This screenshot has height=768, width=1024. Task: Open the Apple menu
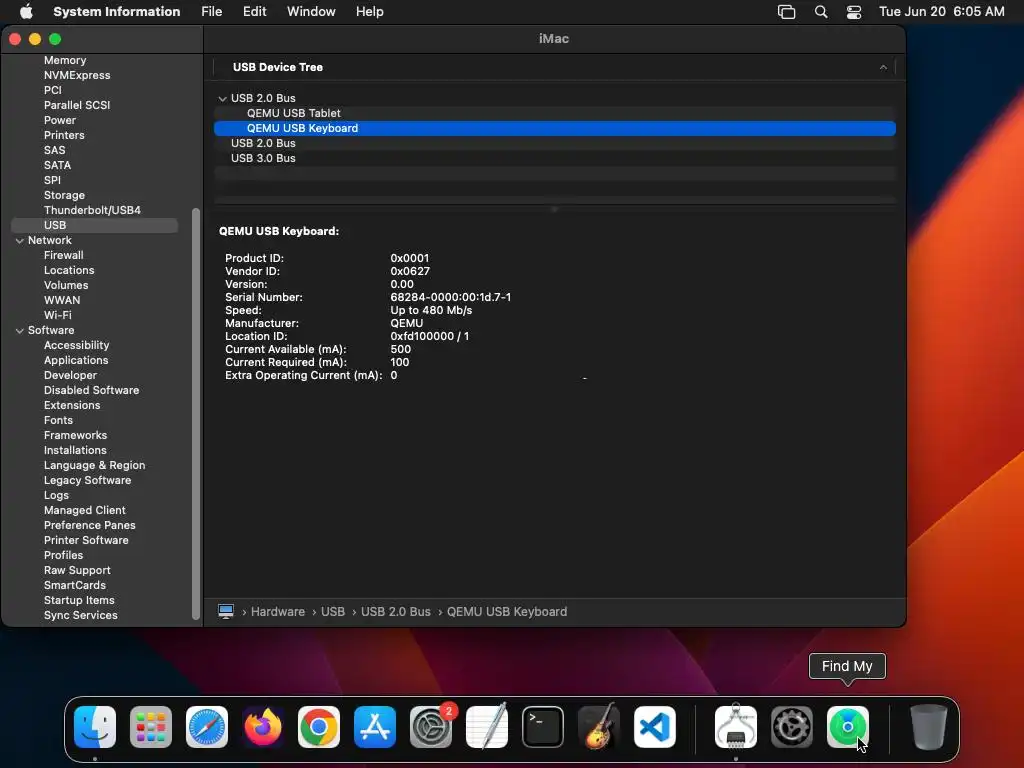(x=26, y=11)
